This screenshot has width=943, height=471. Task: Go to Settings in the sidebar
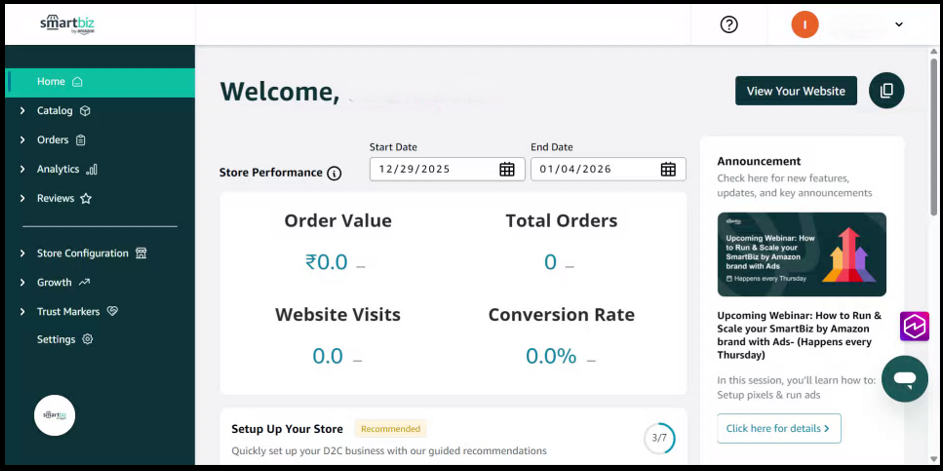56,340
